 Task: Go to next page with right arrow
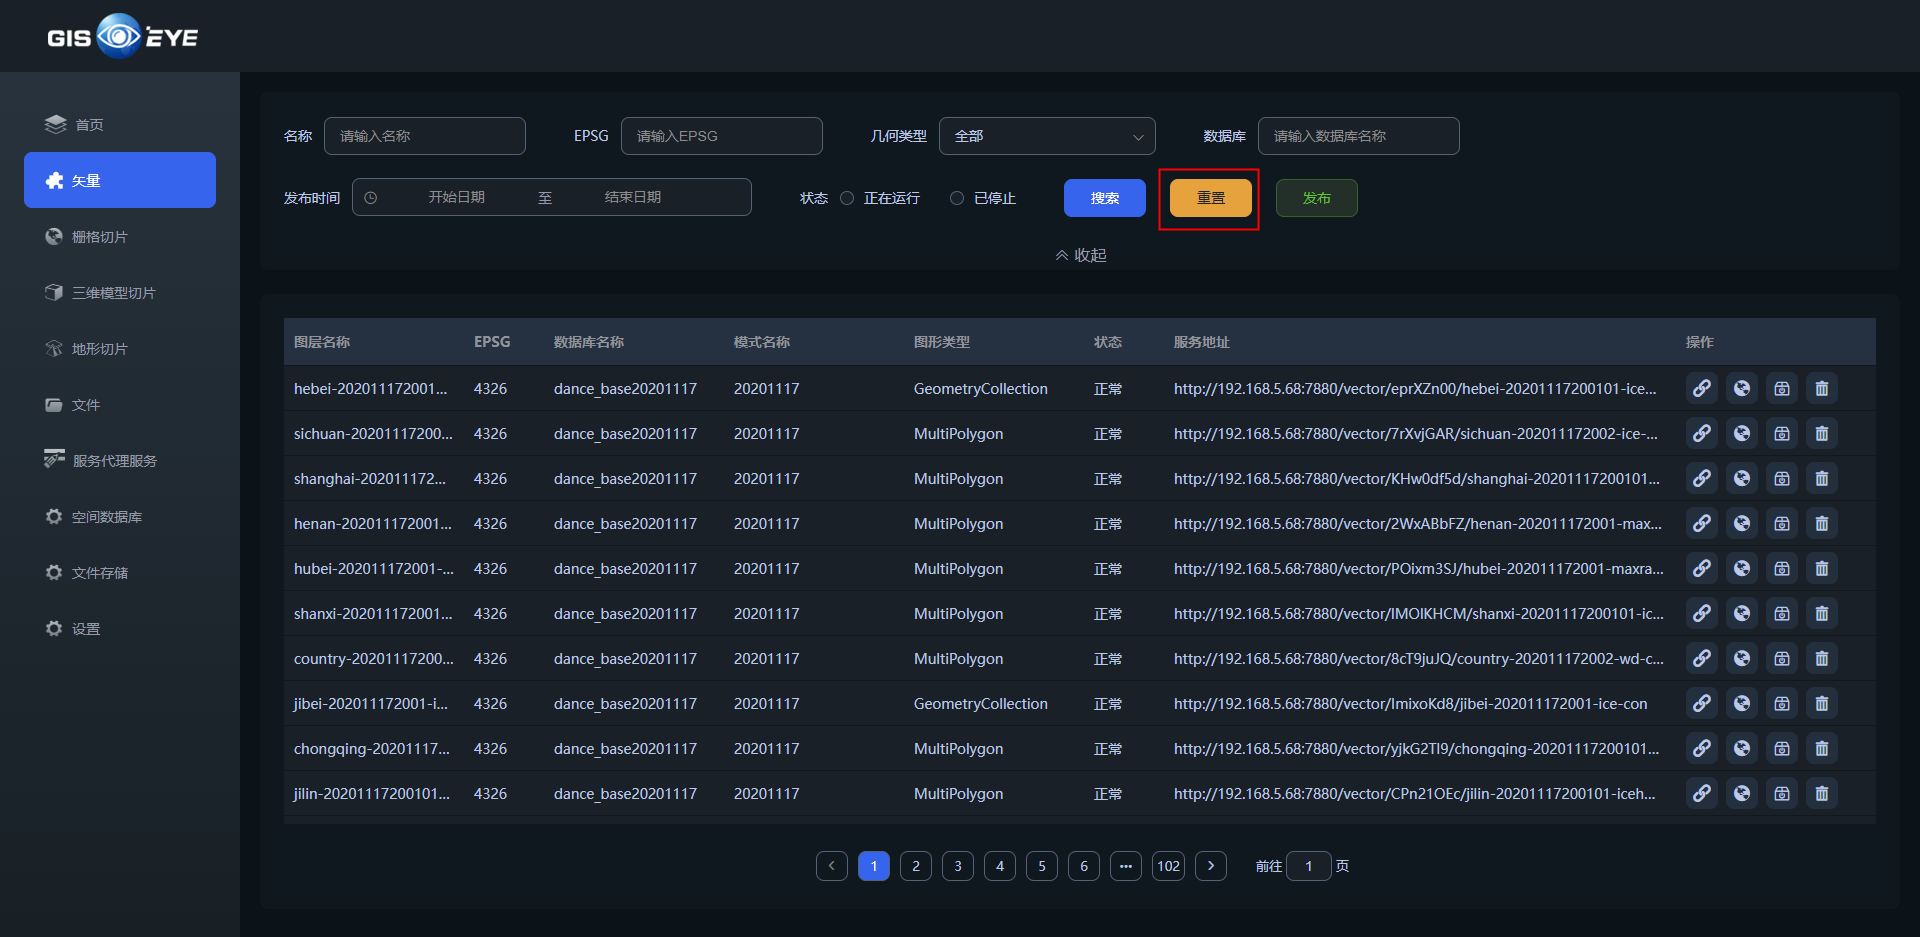1211,866
